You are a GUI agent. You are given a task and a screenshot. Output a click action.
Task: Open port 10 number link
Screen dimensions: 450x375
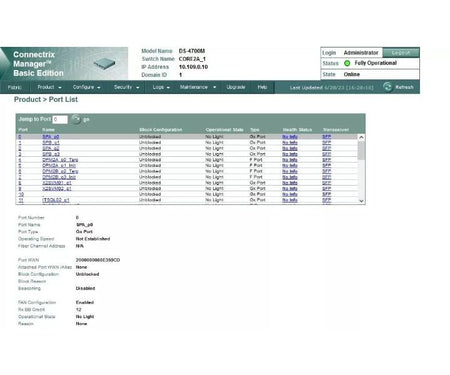(21, 194)
